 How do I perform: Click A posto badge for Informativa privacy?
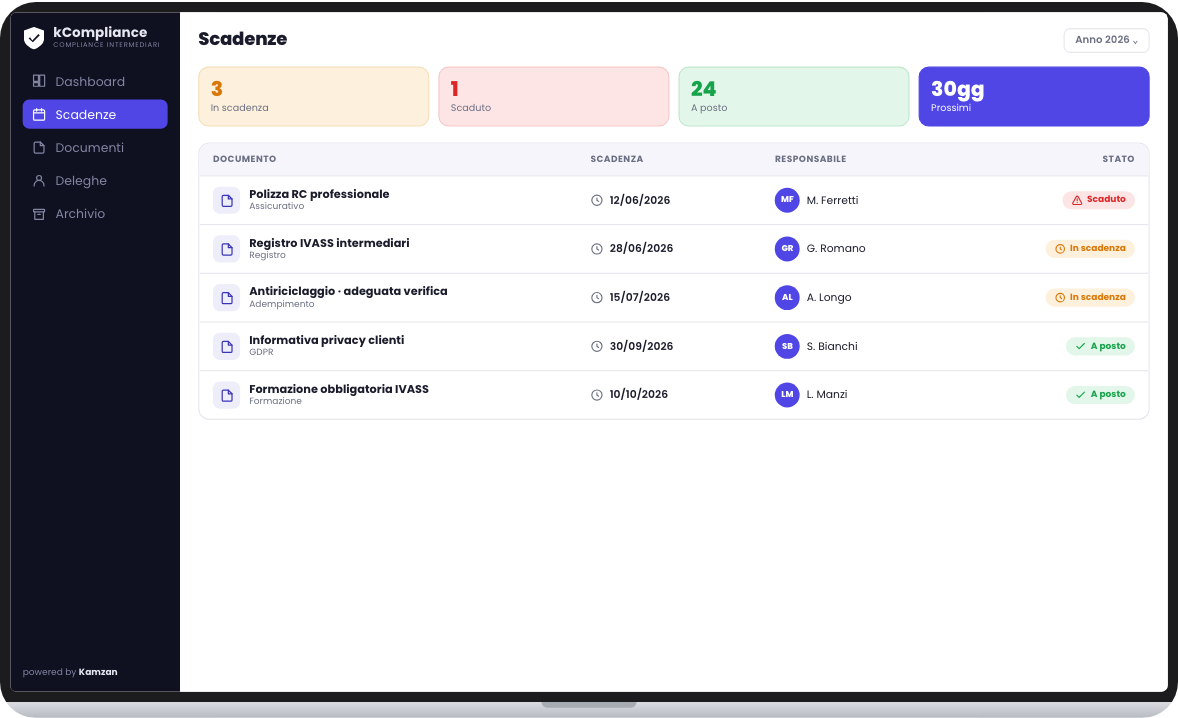(x=1100, y=346)
